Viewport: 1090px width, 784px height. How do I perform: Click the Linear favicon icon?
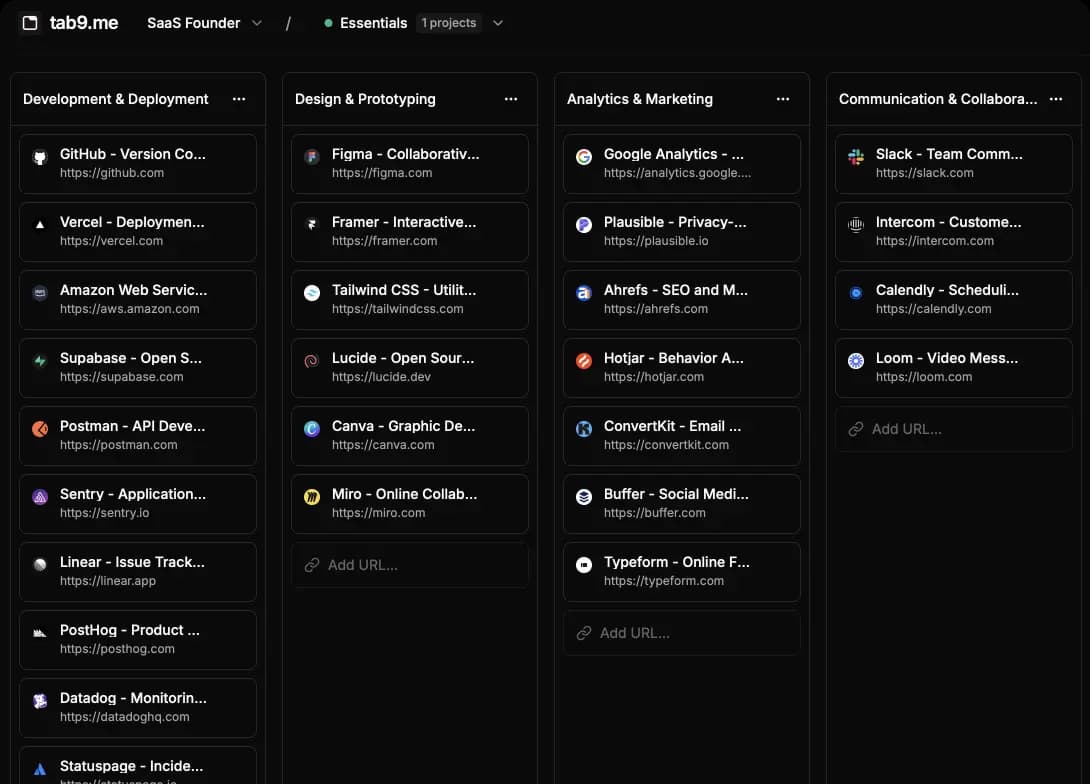(40, 564)
